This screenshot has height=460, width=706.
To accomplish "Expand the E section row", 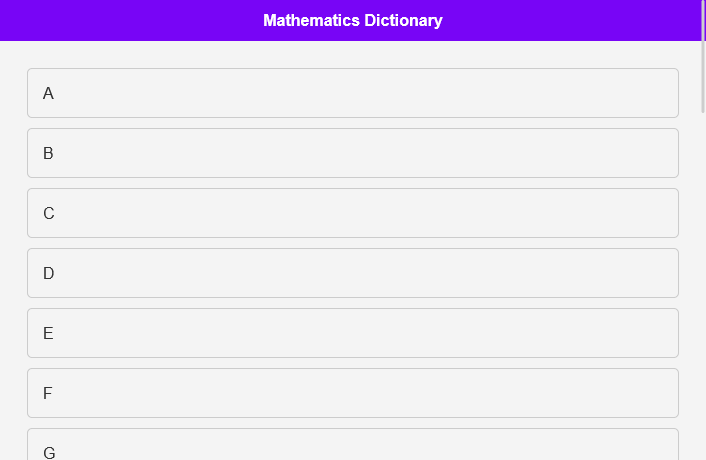I will (352, 333).
